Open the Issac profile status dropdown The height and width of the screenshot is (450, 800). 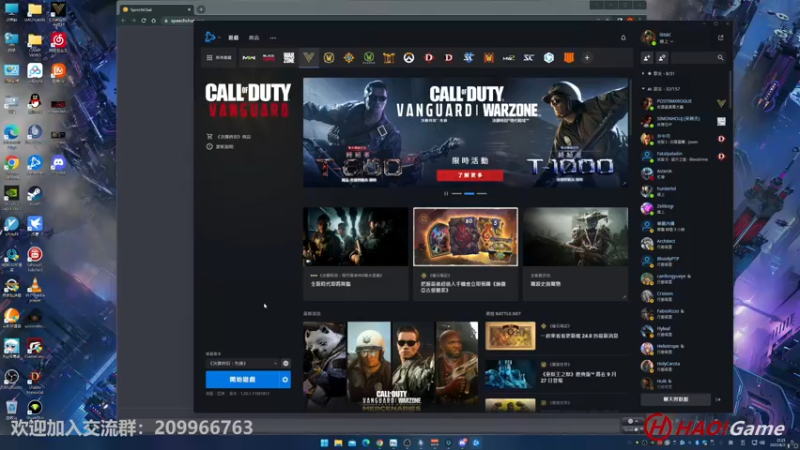[666, 41]
